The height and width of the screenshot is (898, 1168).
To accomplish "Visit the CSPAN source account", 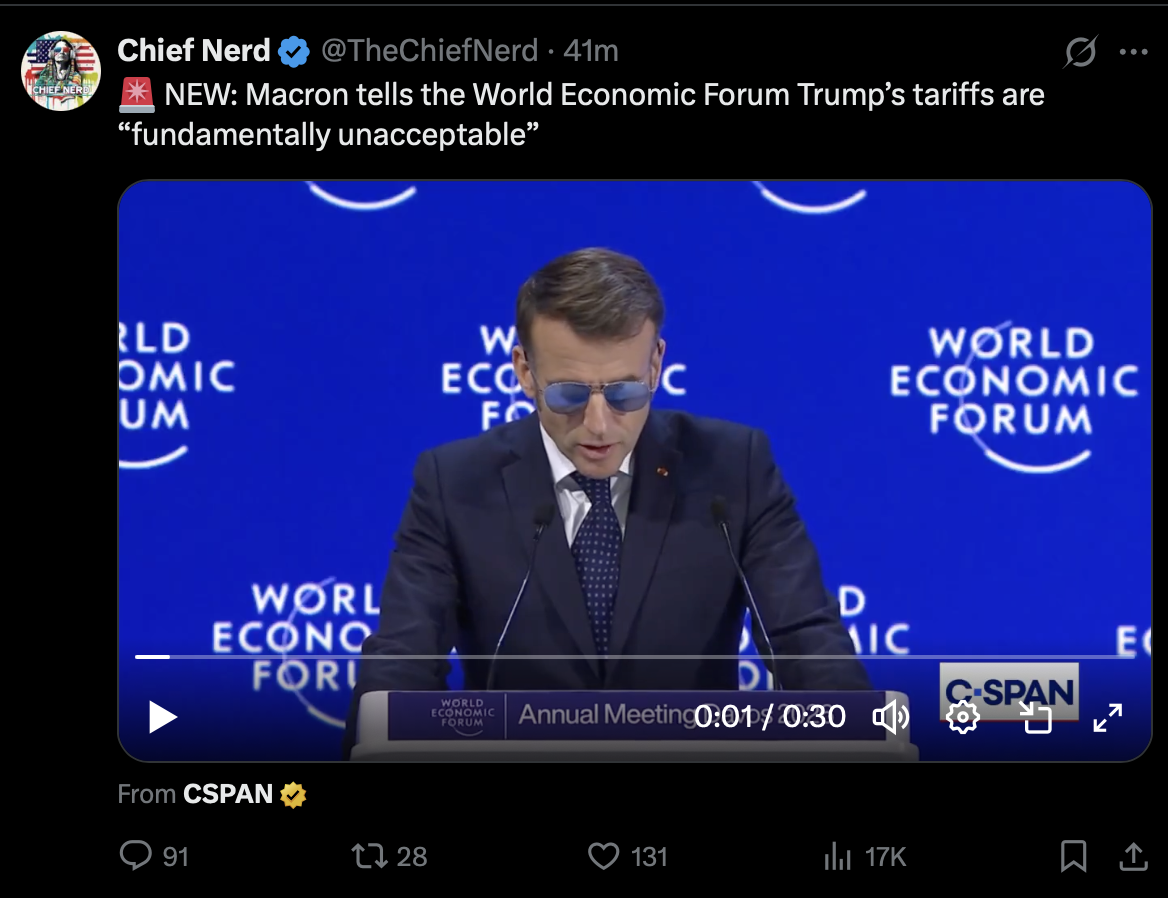I will (228, 794).
